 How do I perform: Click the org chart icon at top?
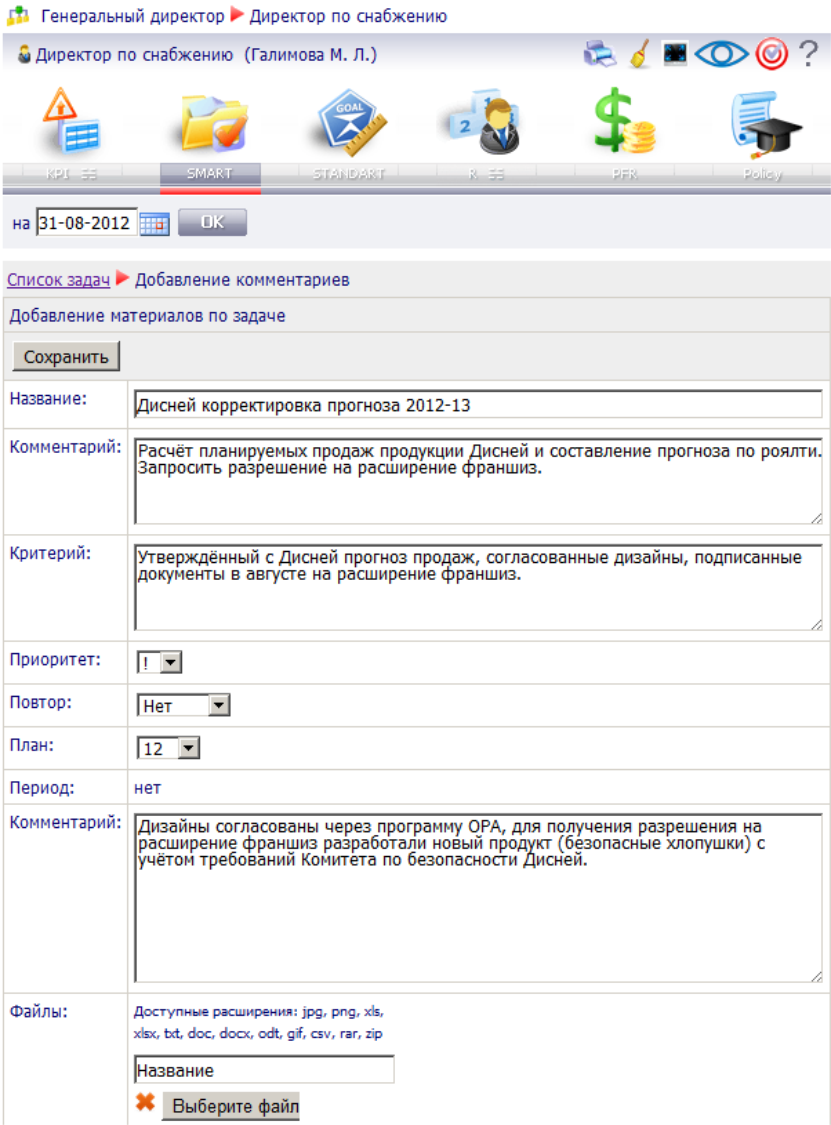point(19,15)
